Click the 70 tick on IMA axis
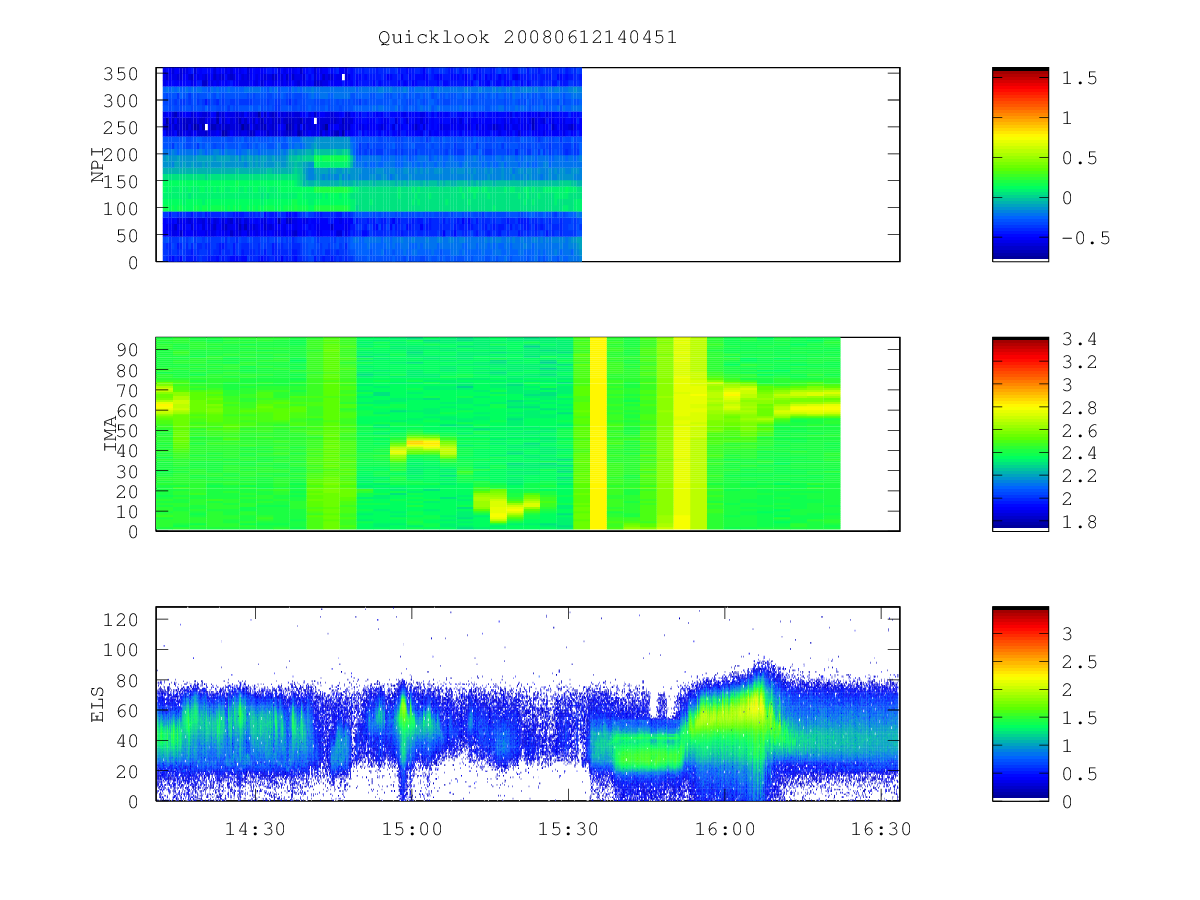 pyautogui.click(x=130, y=390)
